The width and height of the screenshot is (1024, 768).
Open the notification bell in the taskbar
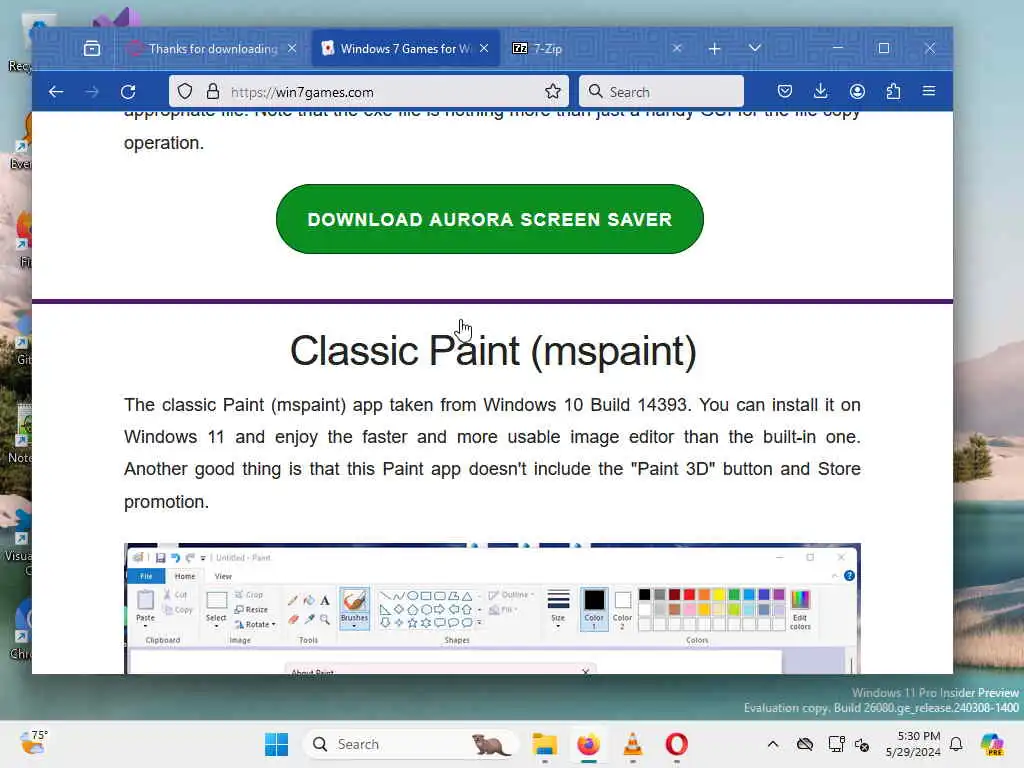pos(956,744)
